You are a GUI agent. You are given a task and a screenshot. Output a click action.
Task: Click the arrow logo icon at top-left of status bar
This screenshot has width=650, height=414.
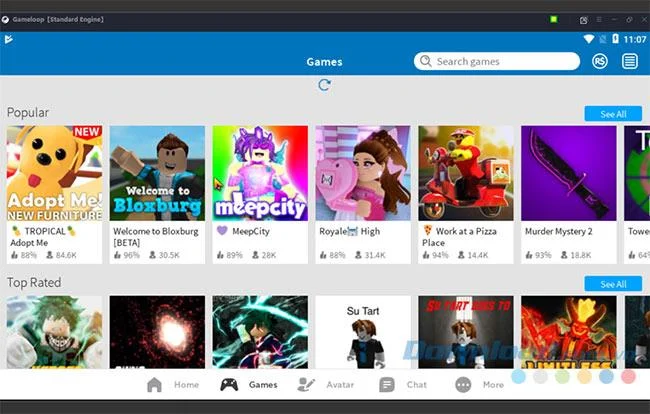(8, 39)
